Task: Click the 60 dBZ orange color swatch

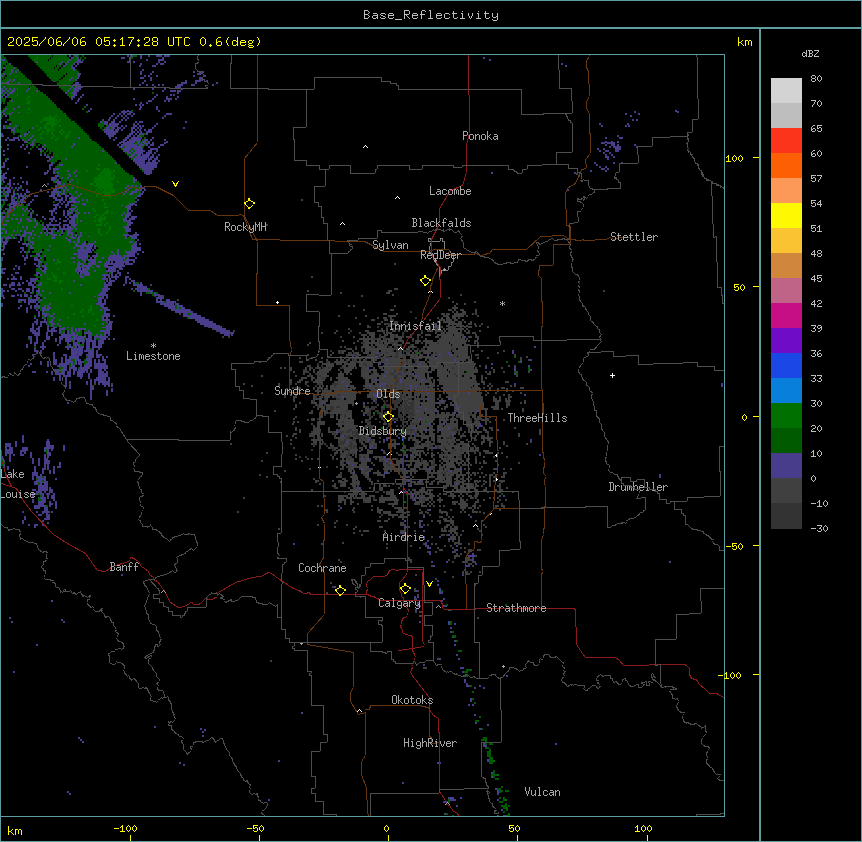Action: (x=786, y=165)
